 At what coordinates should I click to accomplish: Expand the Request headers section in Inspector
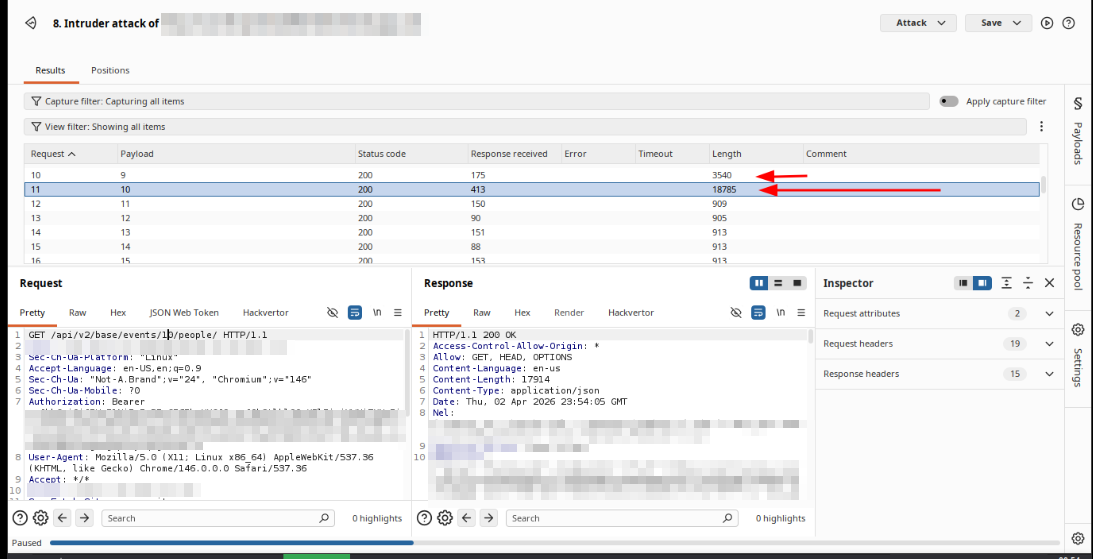1049,344
